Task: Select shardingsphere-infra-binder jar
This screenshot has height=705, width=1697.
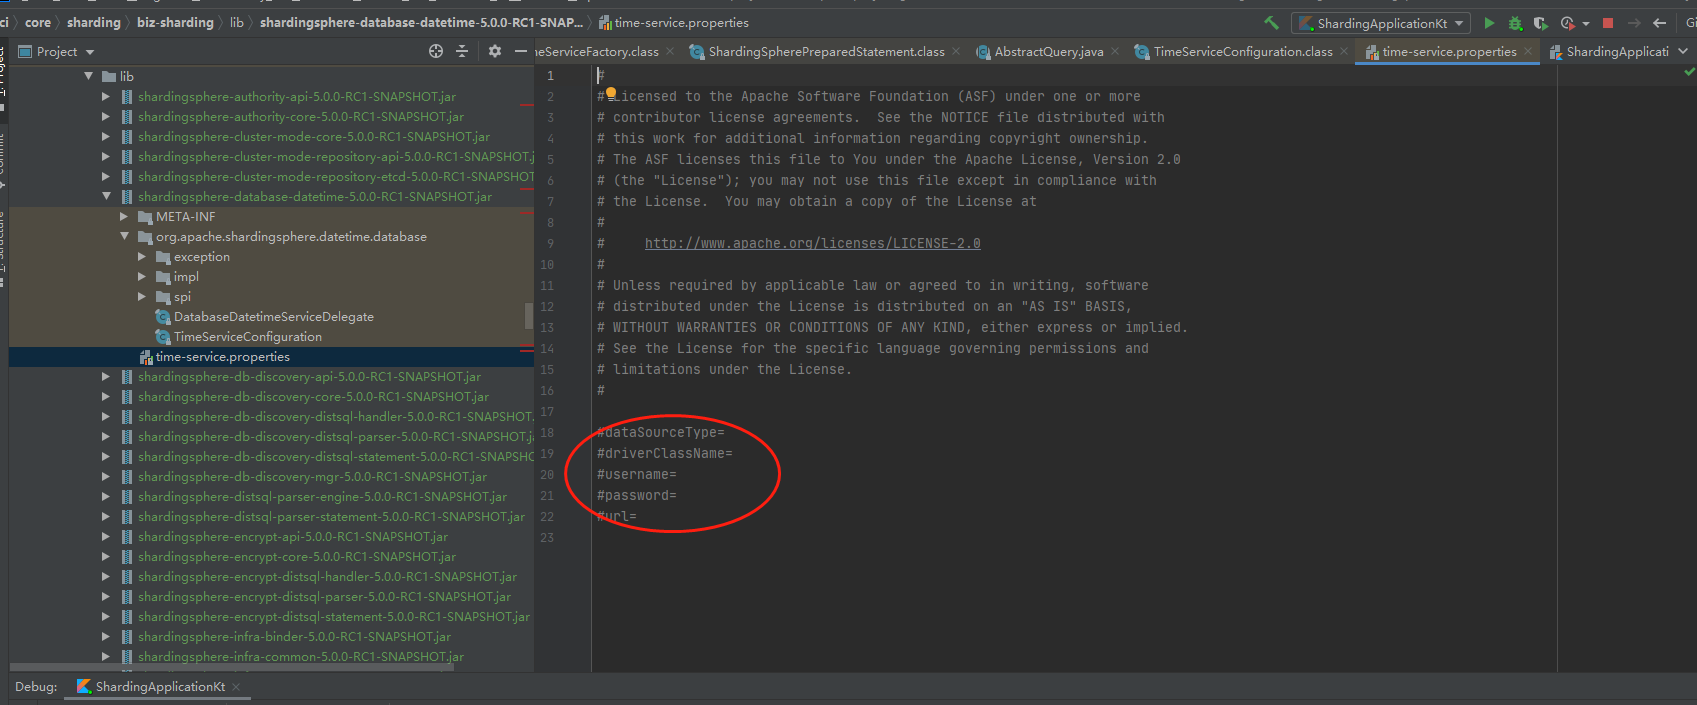Action: [x=294, y=636]
